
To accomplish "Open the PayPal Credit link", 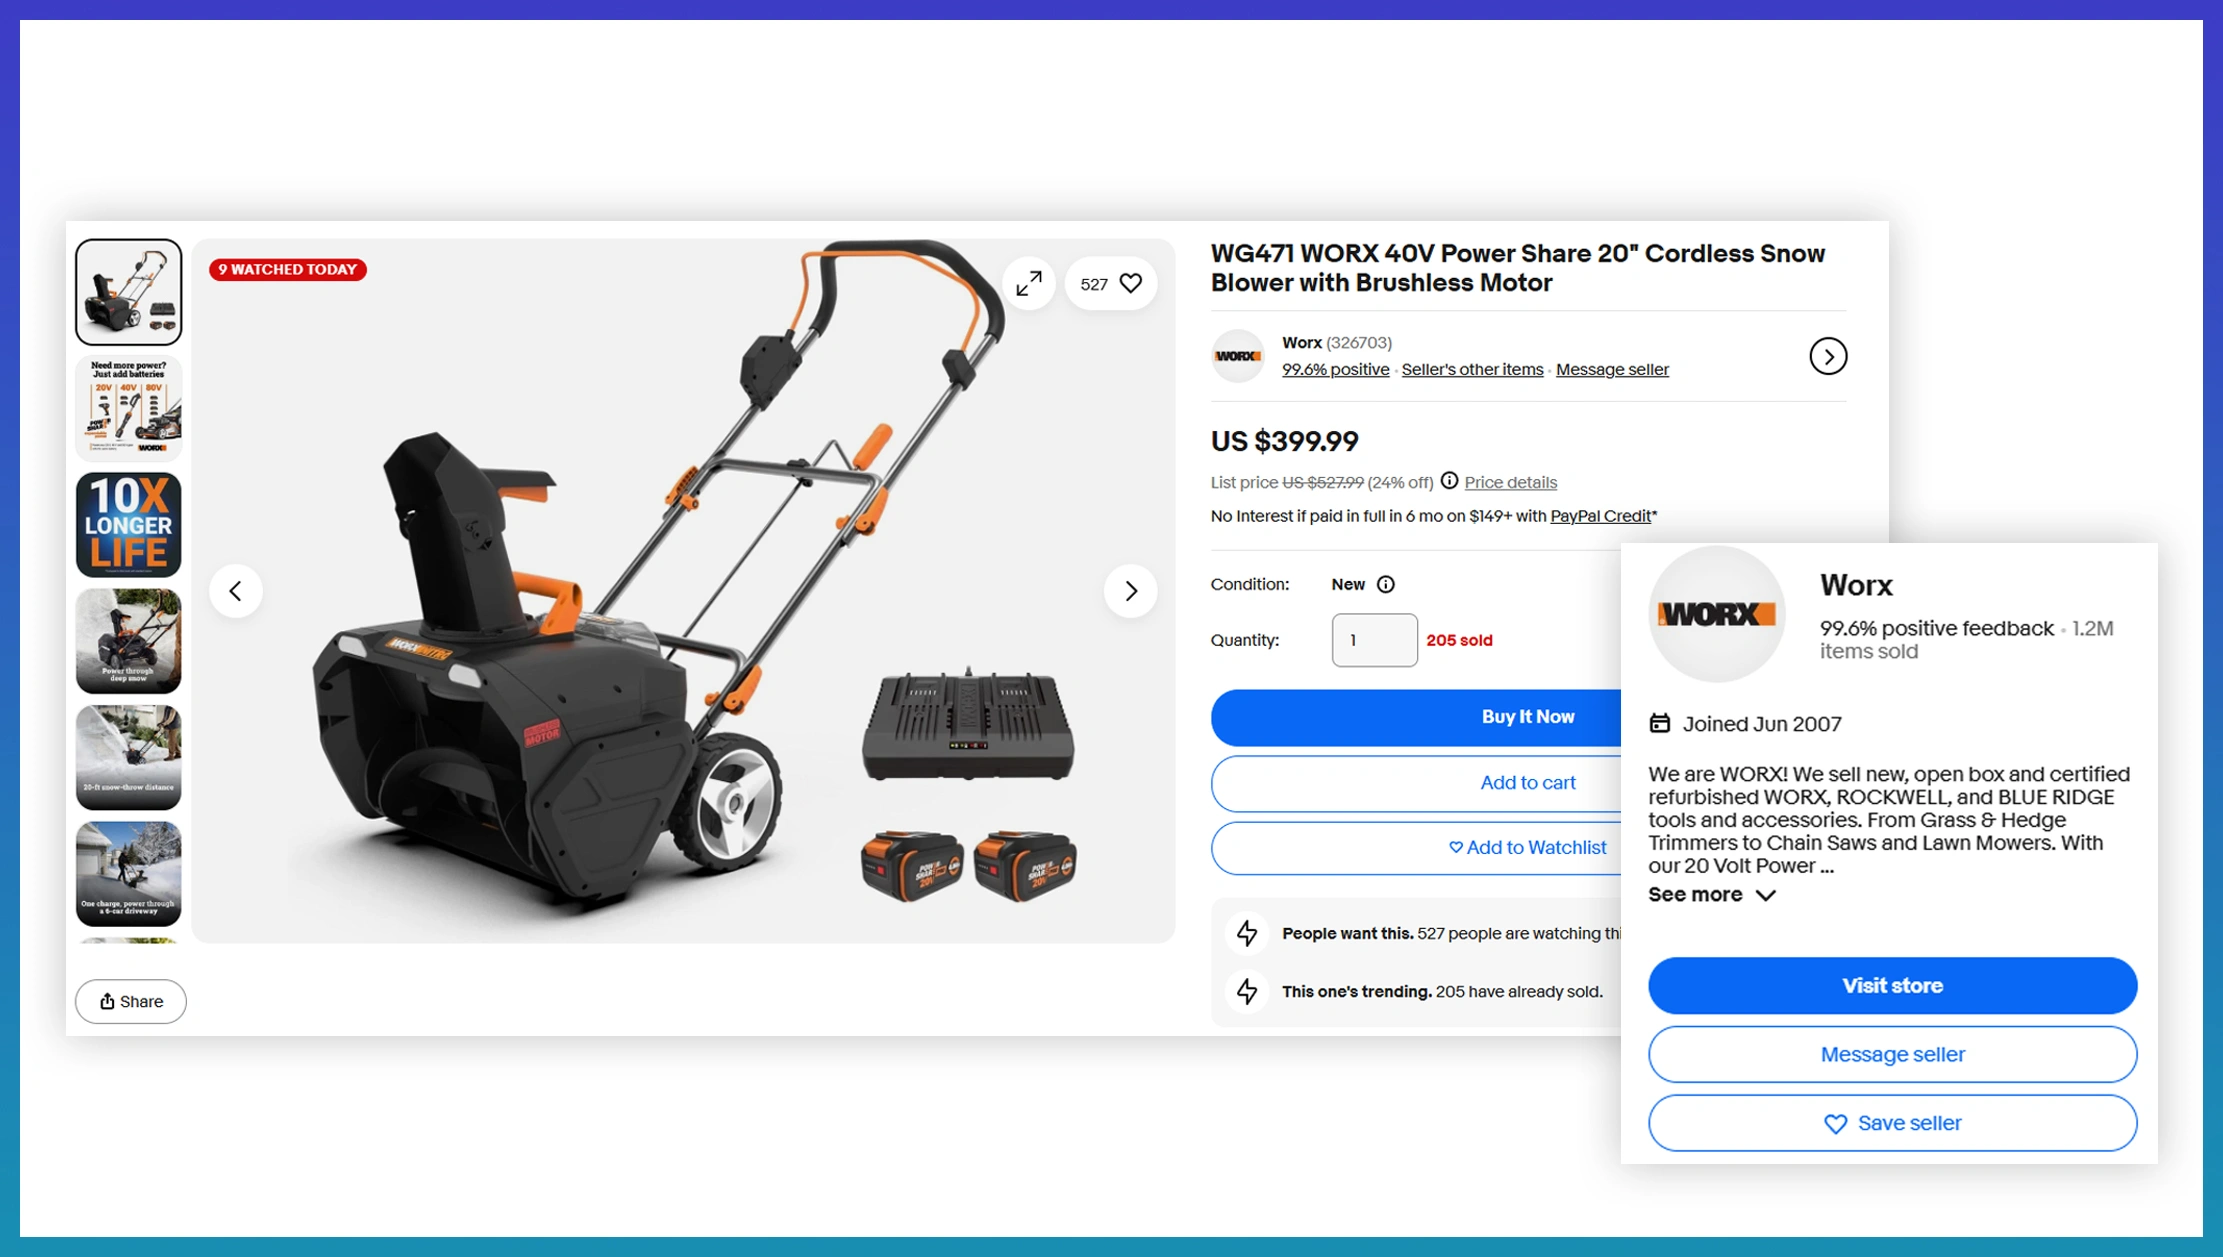I will 1600,516.
